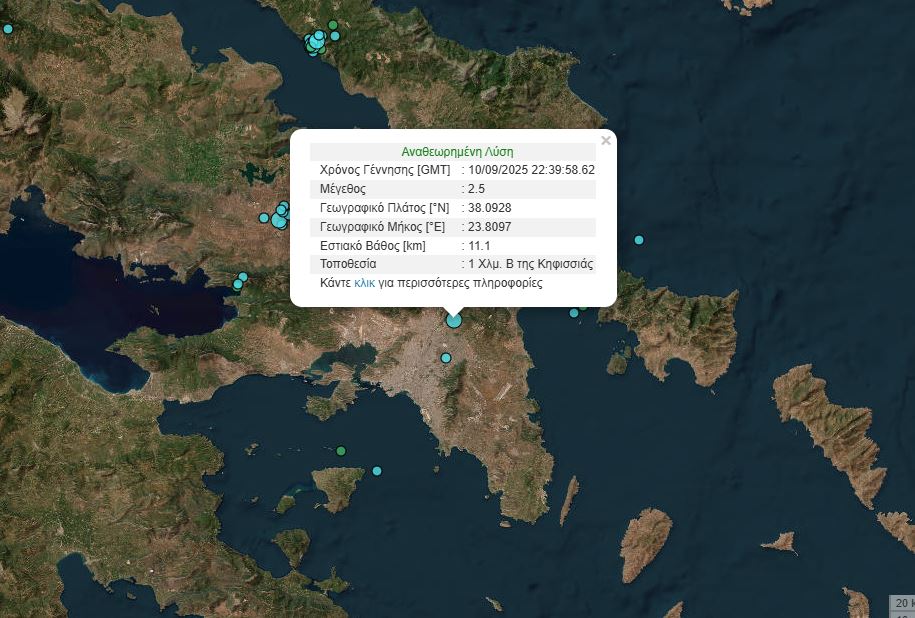Viewport: 915px width, 618px height.
Task: Click the magnitude value 2.5 in popup
Action: point(476,189)
